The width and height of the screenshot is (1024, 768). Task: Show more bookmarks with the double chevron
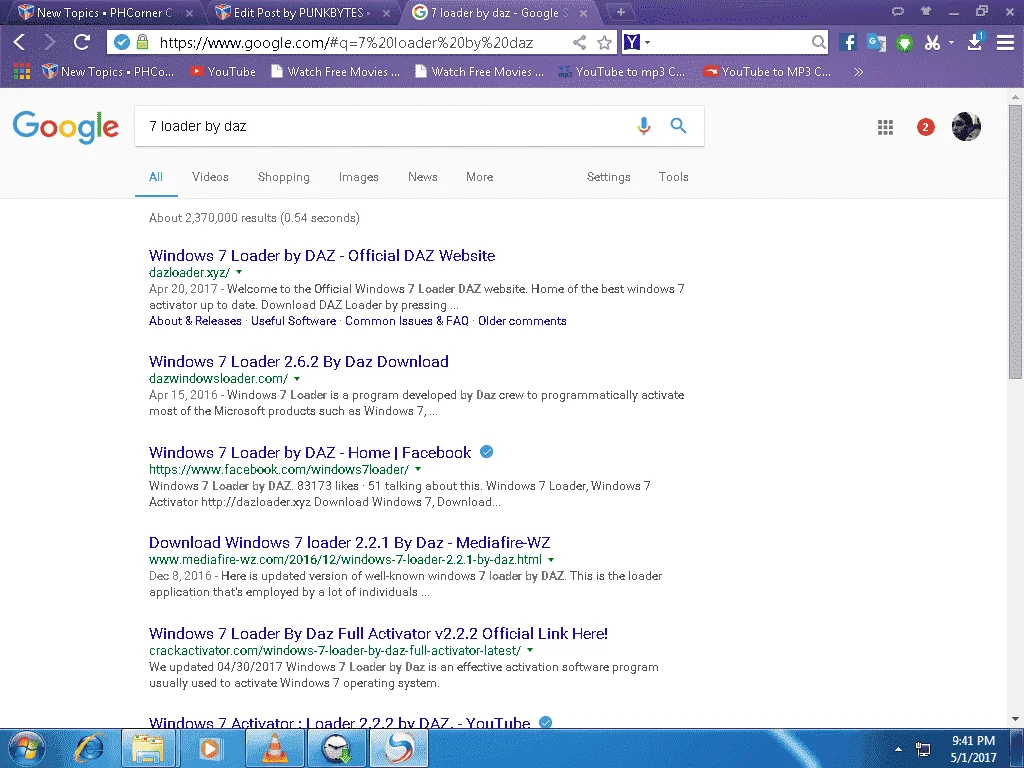858,71
